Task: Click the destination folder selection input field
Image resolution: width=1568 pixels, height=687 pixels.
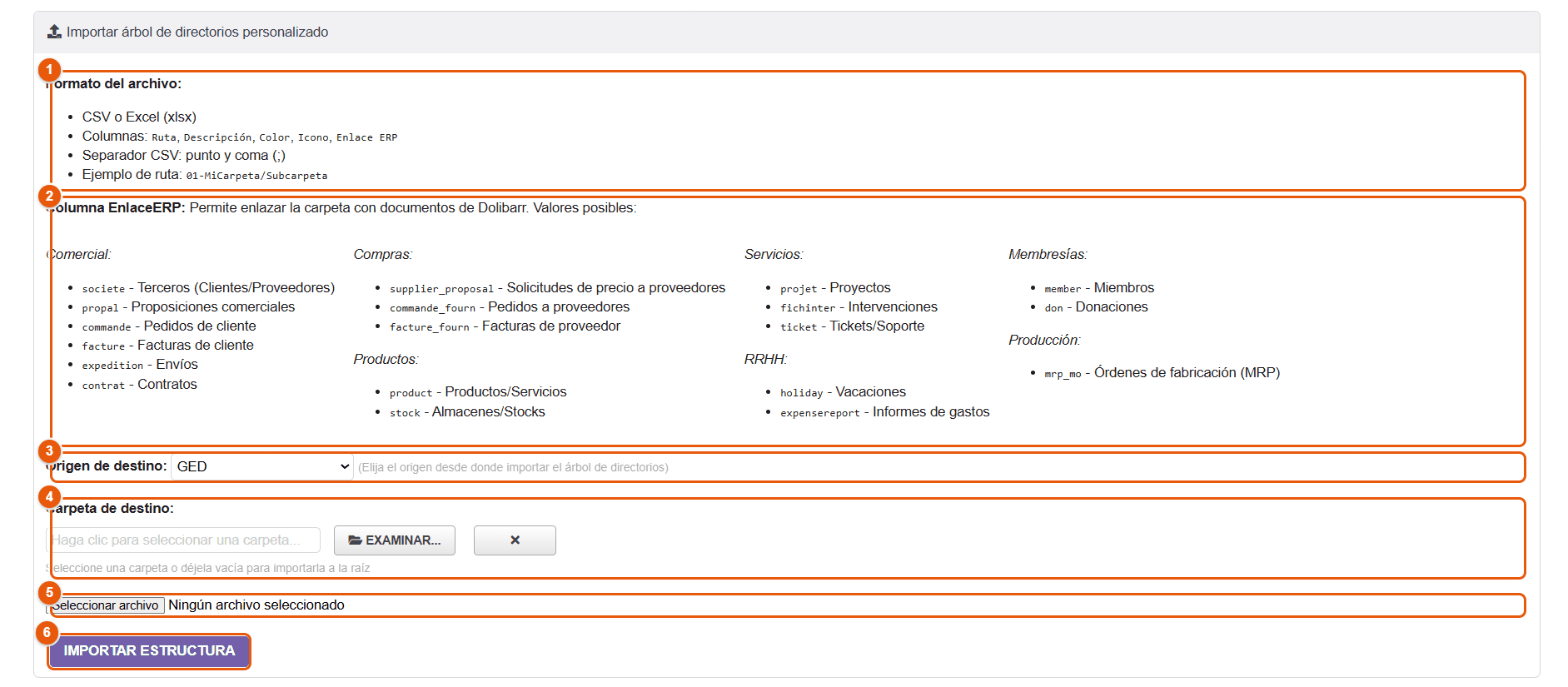Action: 184,540
